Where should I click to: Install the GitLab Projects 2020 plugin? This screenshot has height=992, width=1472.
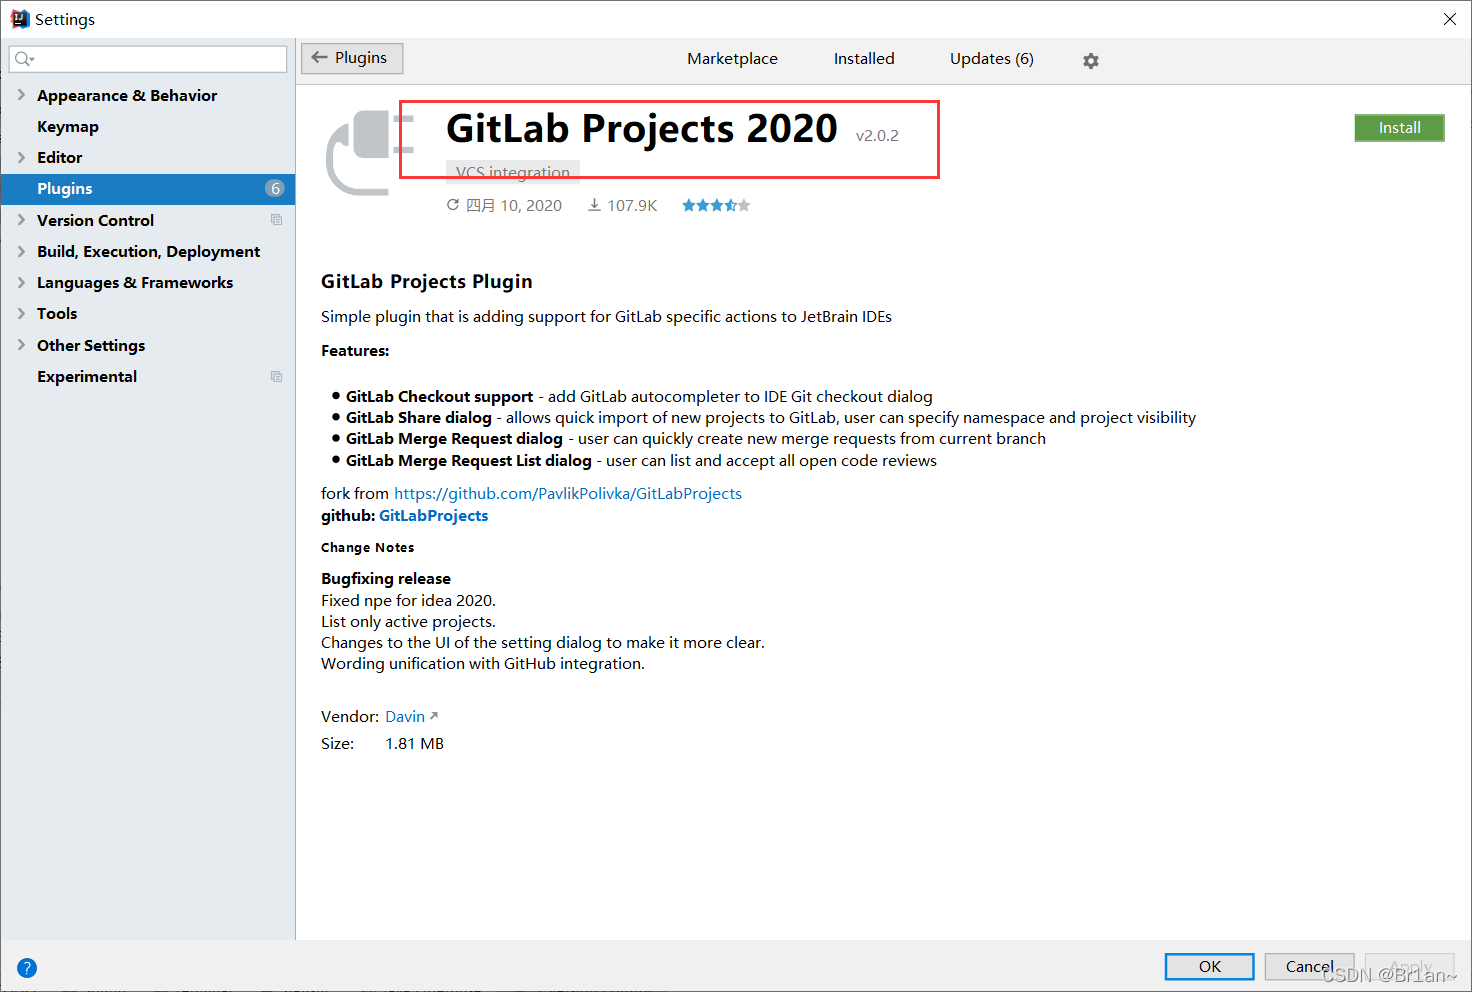click(1399, 127)
